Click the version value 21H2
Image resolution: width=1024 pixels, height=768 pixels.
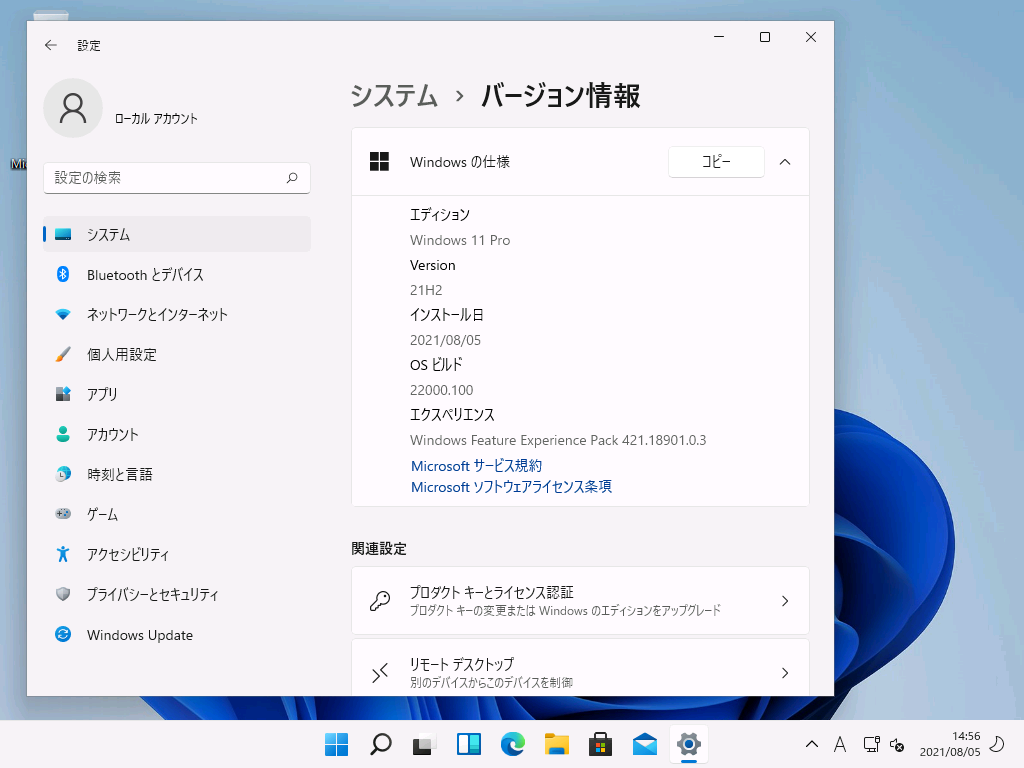point(426,290)
